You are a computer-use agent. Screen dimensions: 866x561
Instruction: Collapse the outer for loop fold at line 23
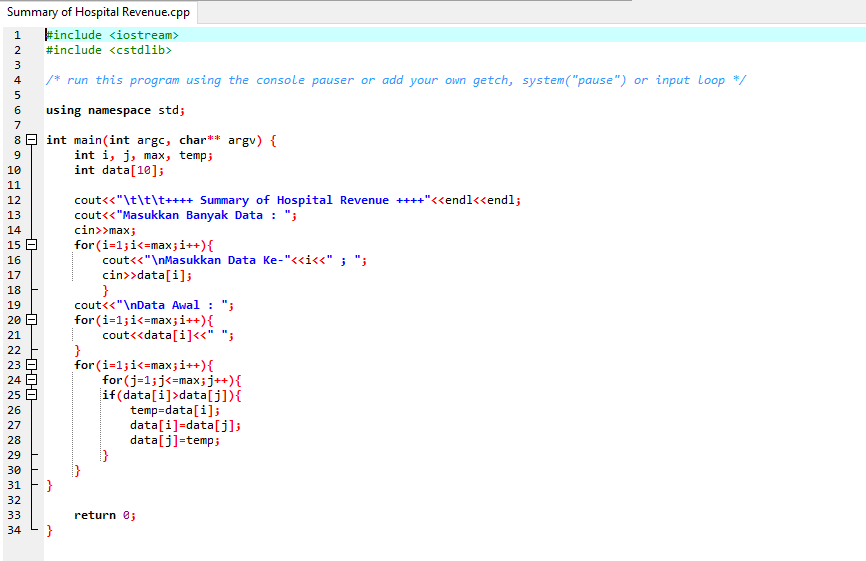[32, 365]
